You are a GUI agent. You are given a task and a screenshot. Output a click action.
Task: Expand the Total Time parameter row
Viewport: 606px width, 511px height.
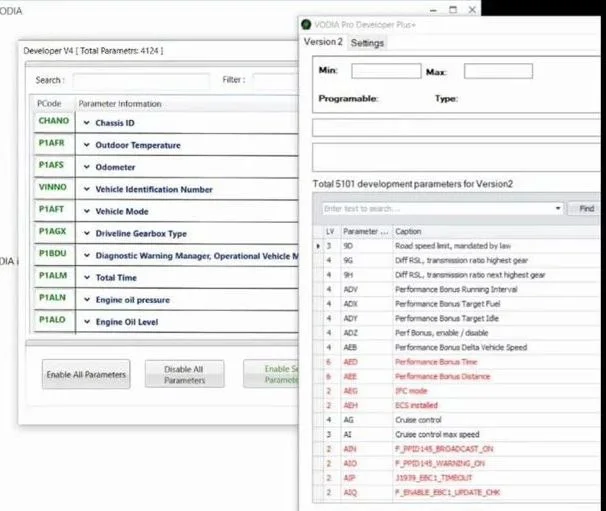click(x=87, y=277)
